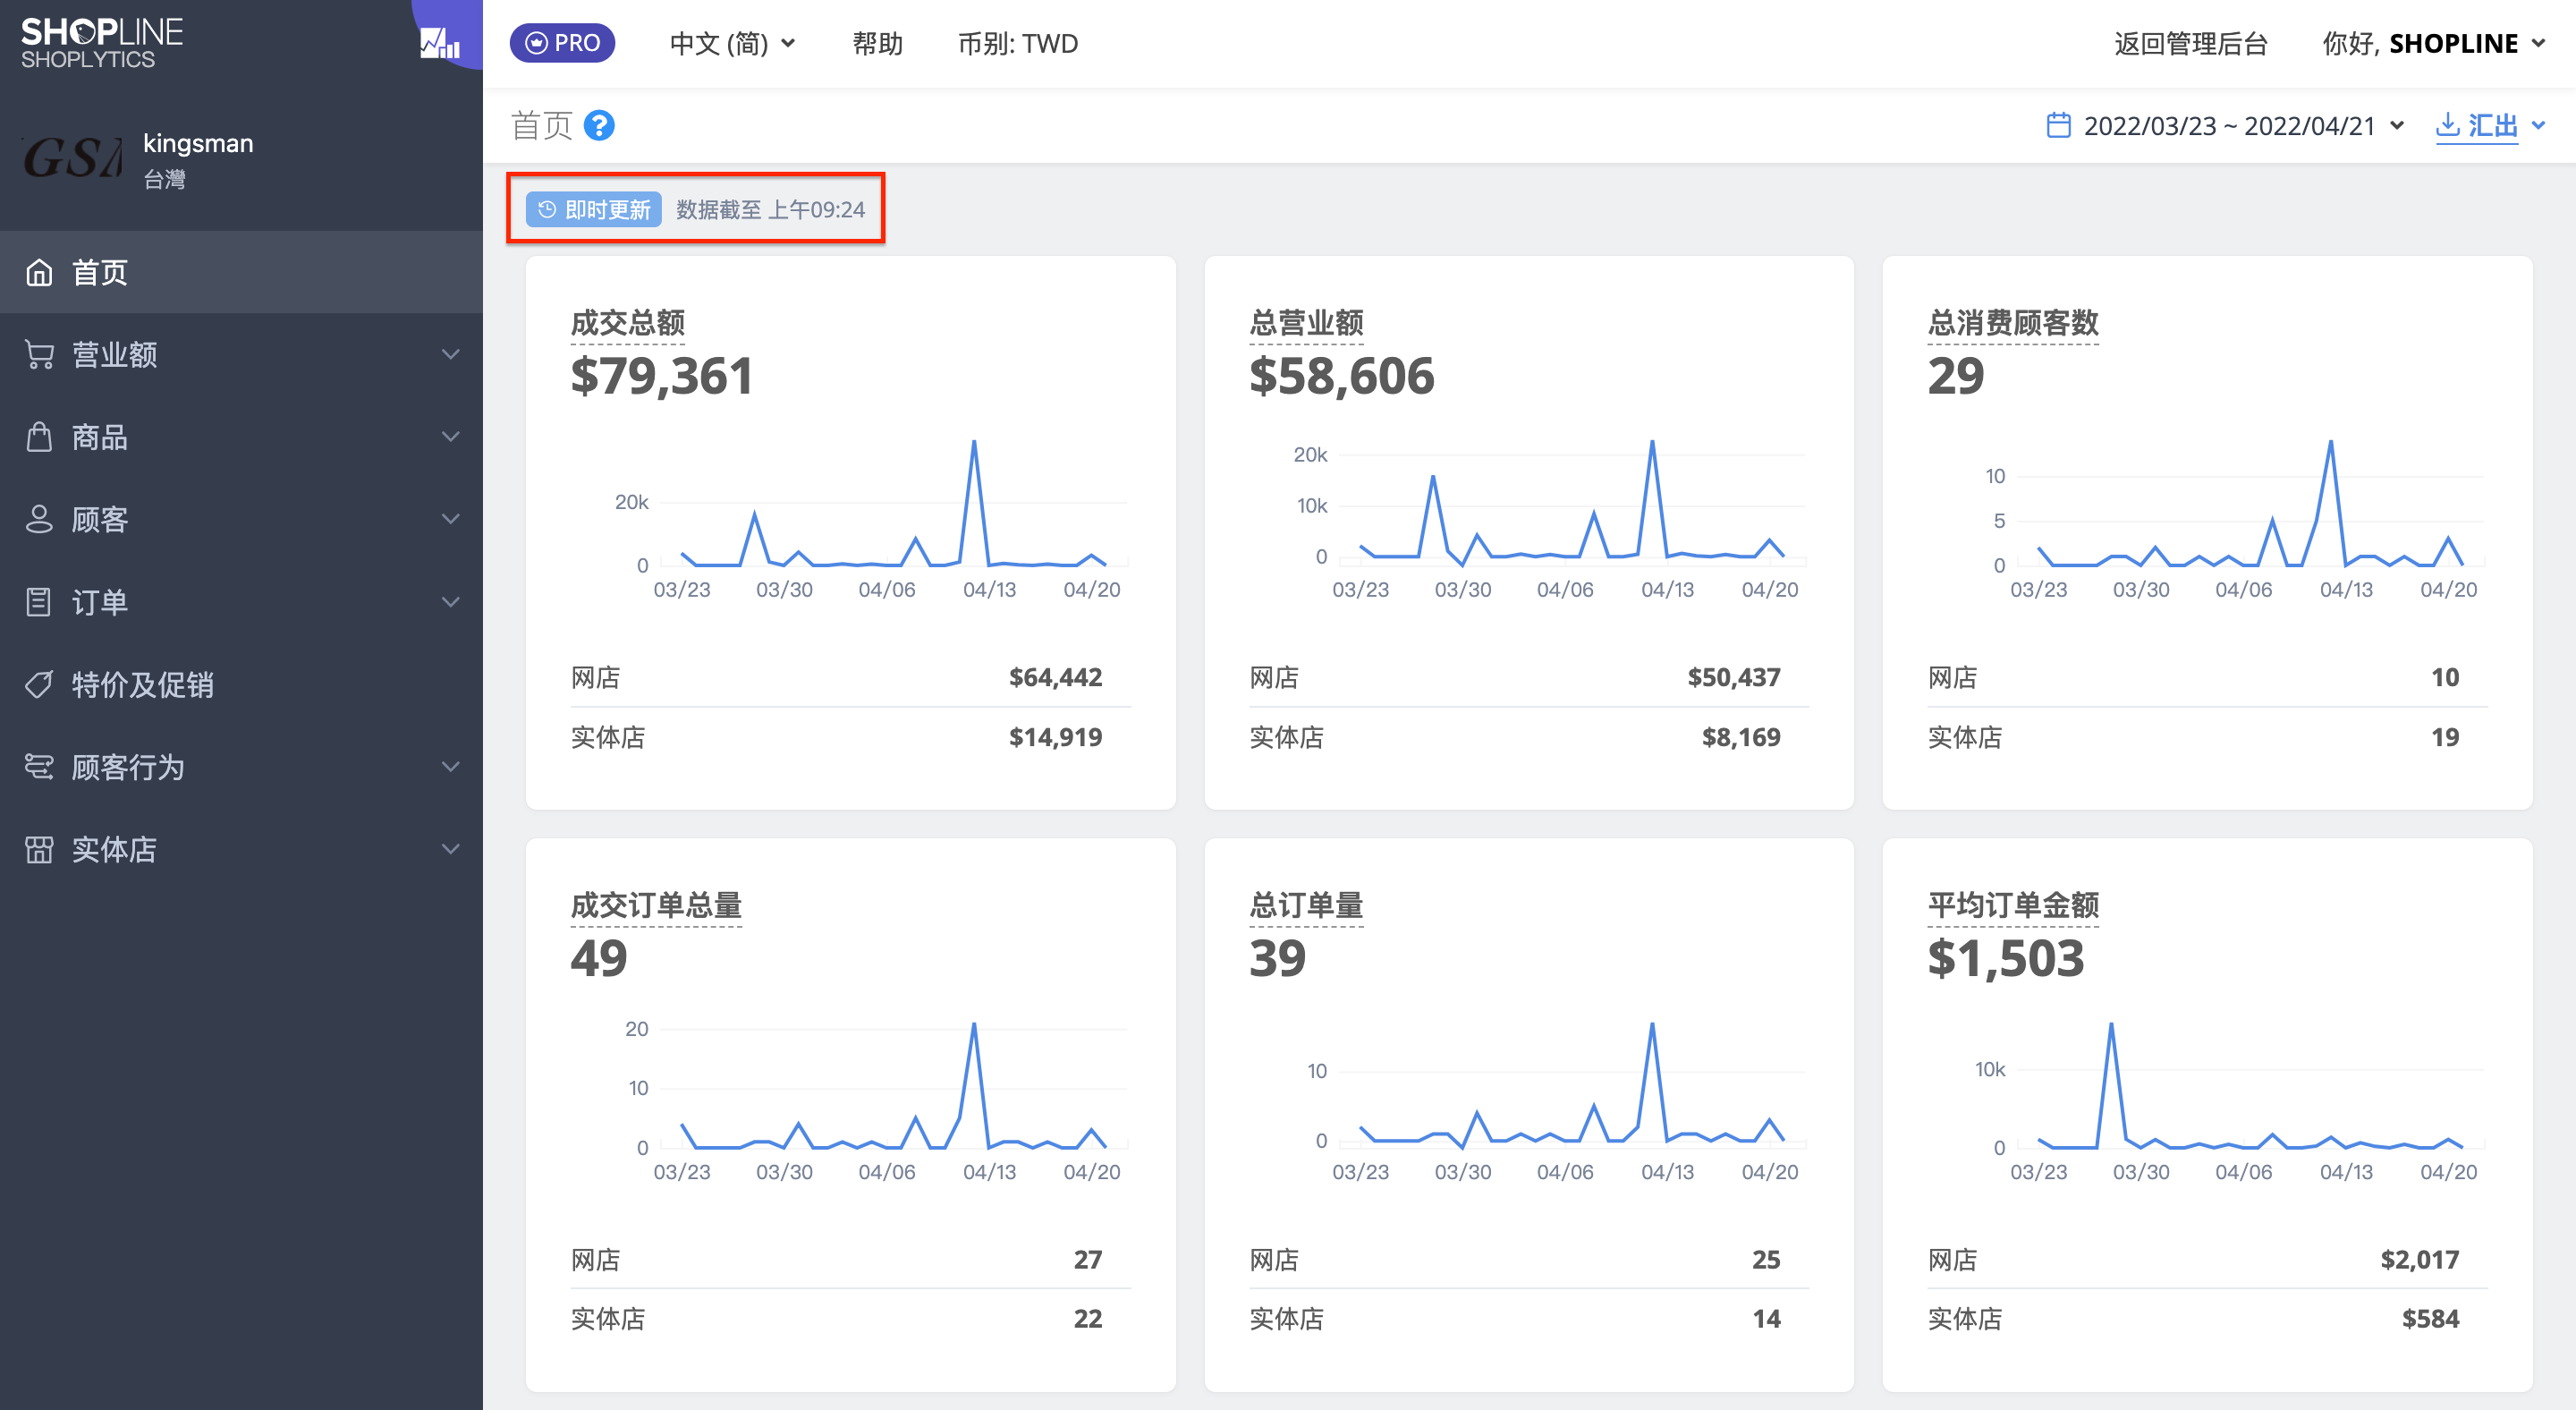
Task: Open the 汇出 export dropdown arrow
Action: coord(2539,126)
